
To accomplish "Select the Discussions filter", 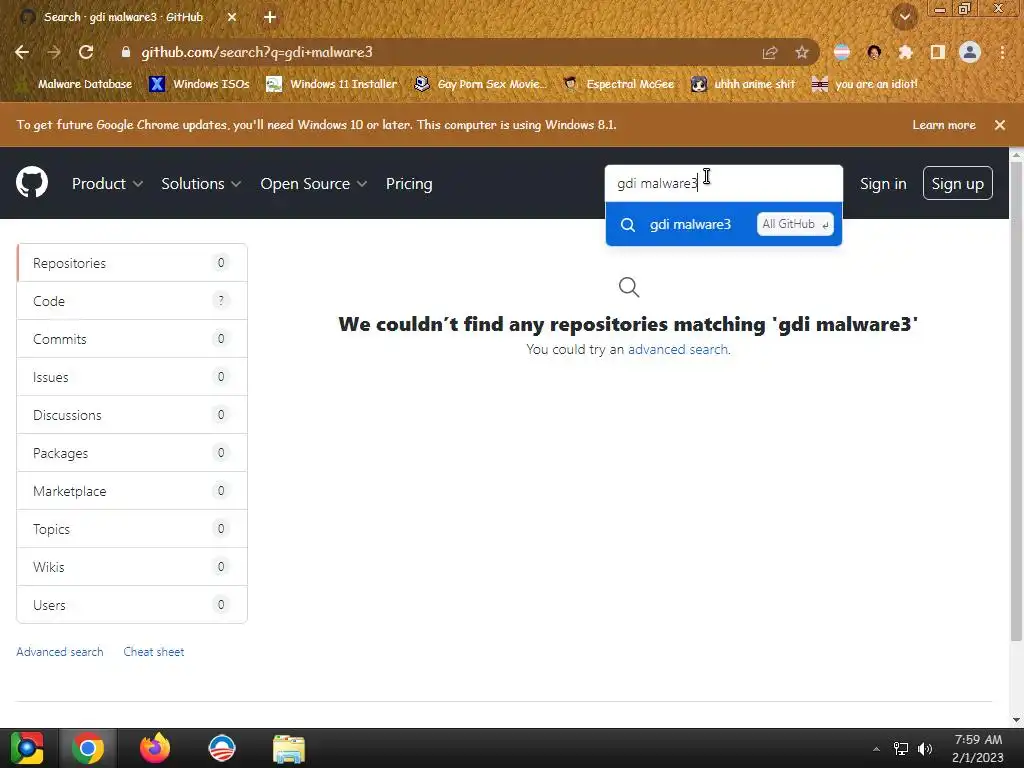I will (x=132, y=415).
